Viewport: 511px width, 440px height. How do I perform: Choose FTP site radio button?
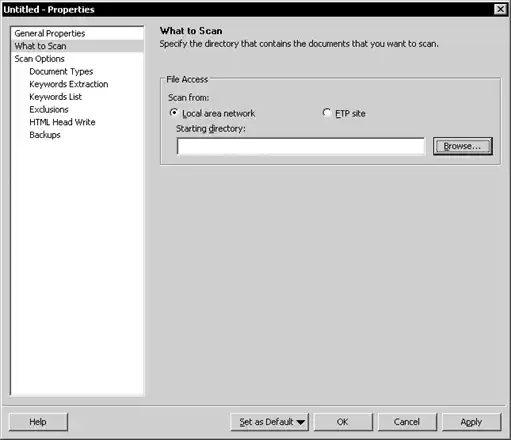[x=327, y=113]
